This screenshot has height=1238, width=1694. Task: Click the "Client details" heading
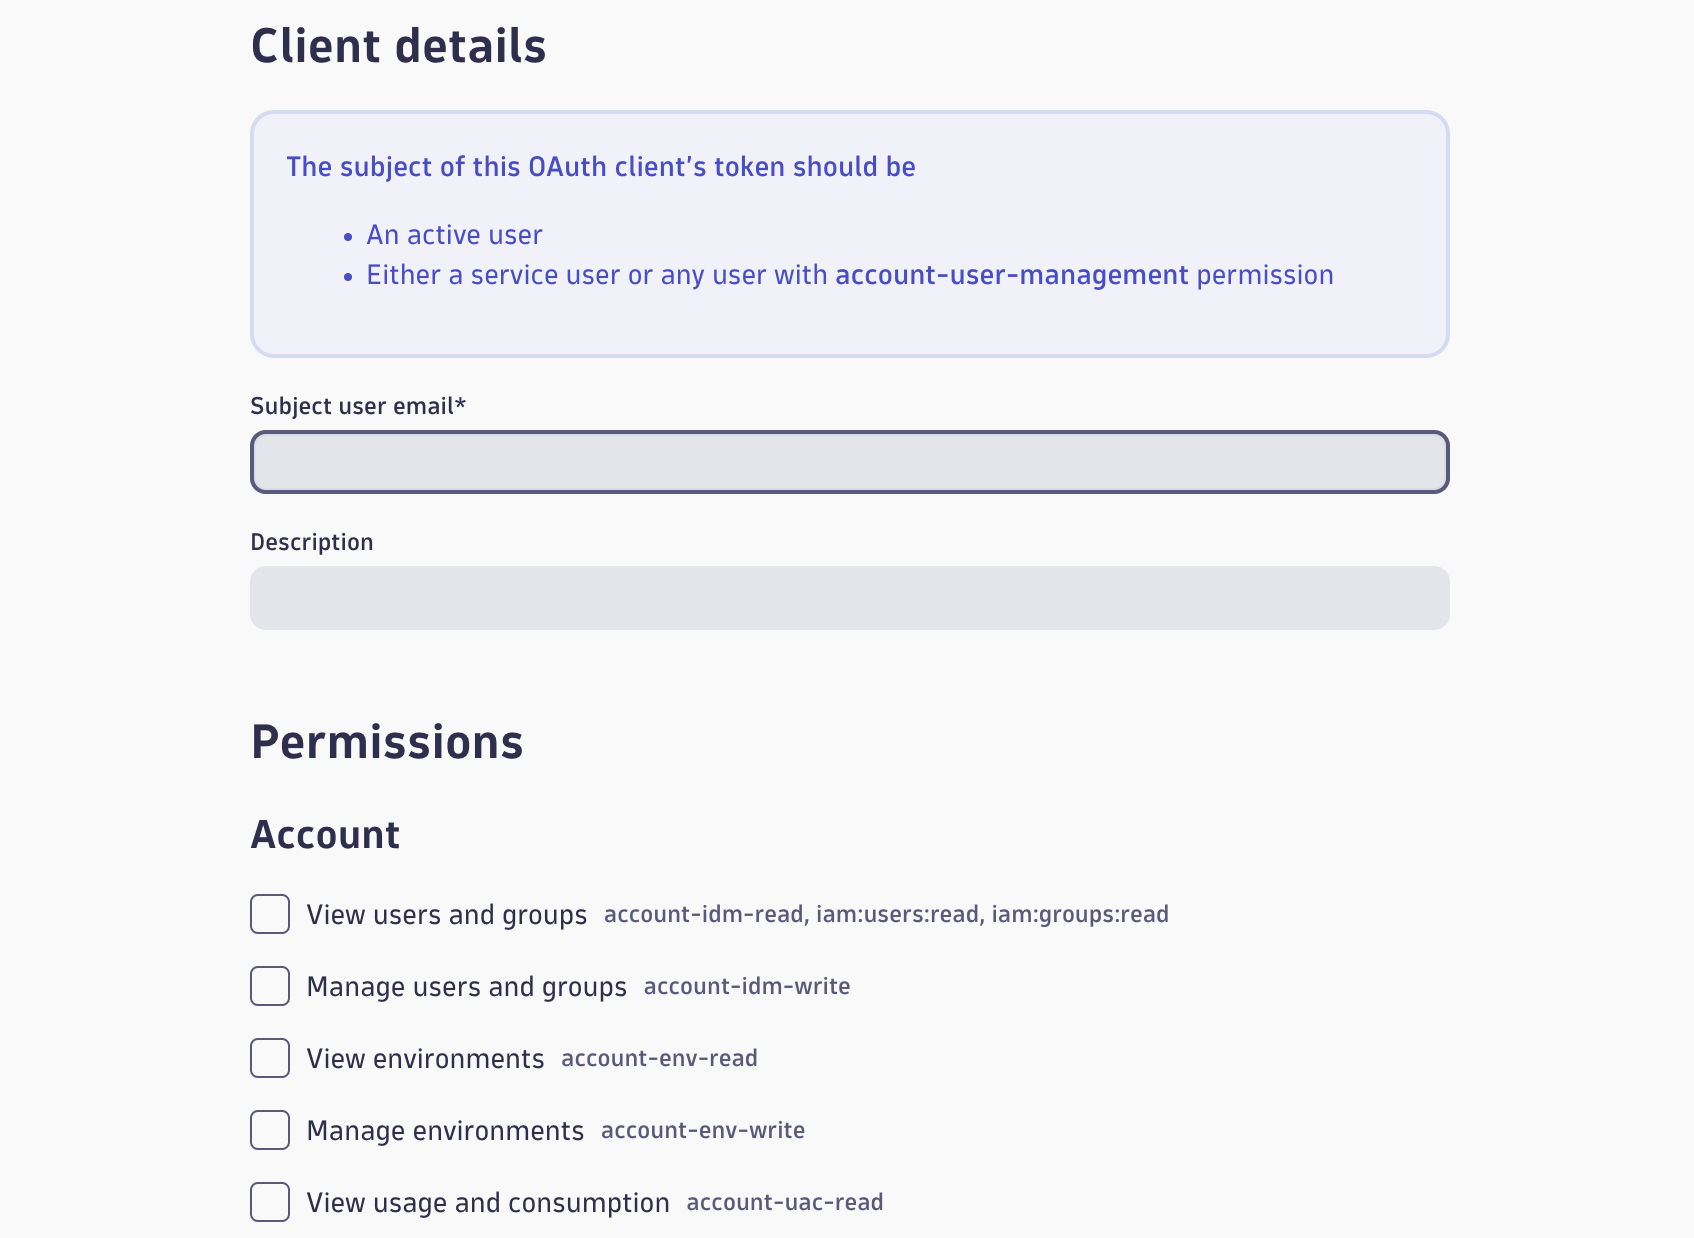pos(399,44)
